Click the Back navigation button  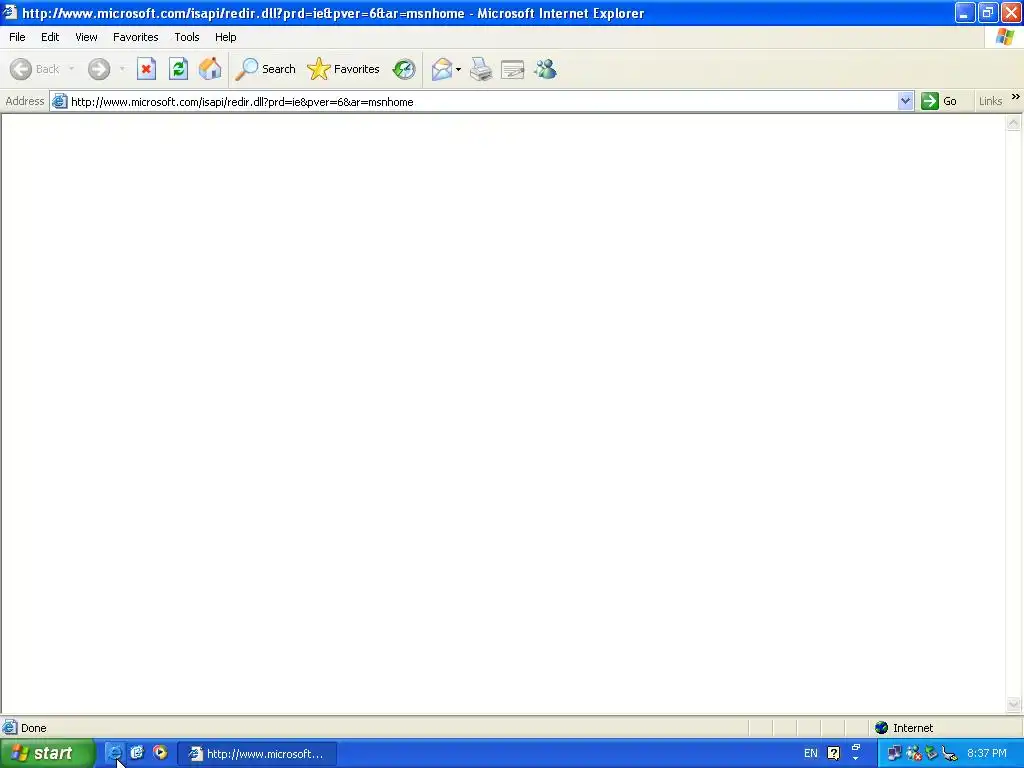click(x=35, y=69)
